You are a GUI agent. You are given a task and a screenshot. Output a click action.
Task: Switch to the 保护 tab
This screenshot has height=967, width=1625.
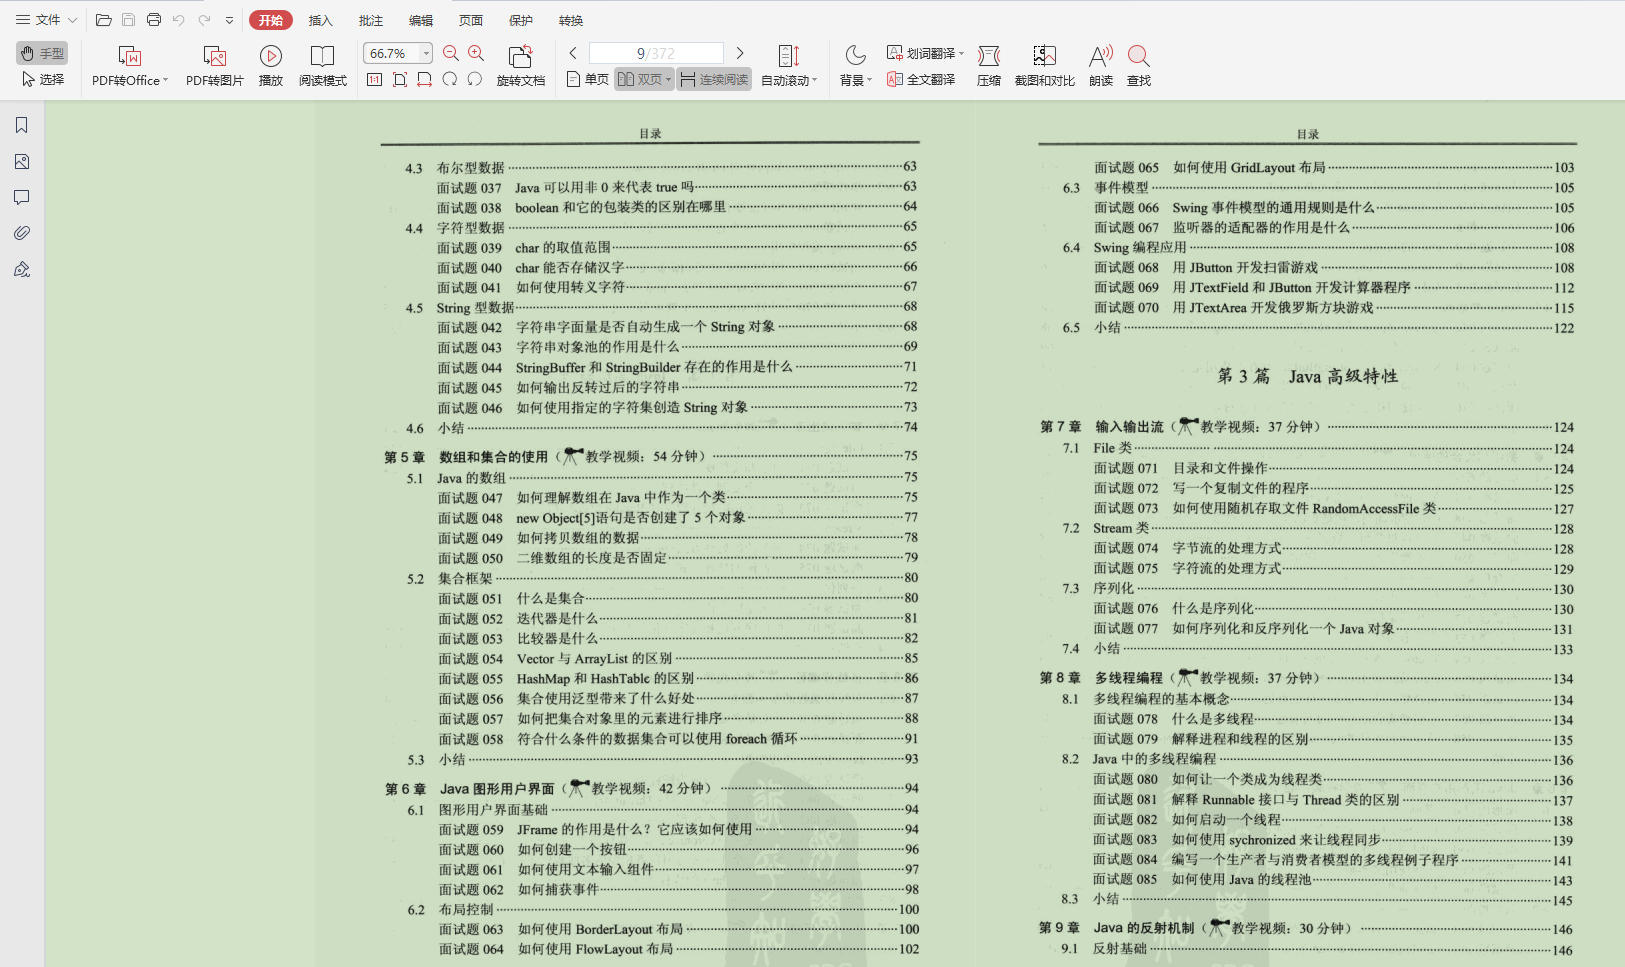521,20
